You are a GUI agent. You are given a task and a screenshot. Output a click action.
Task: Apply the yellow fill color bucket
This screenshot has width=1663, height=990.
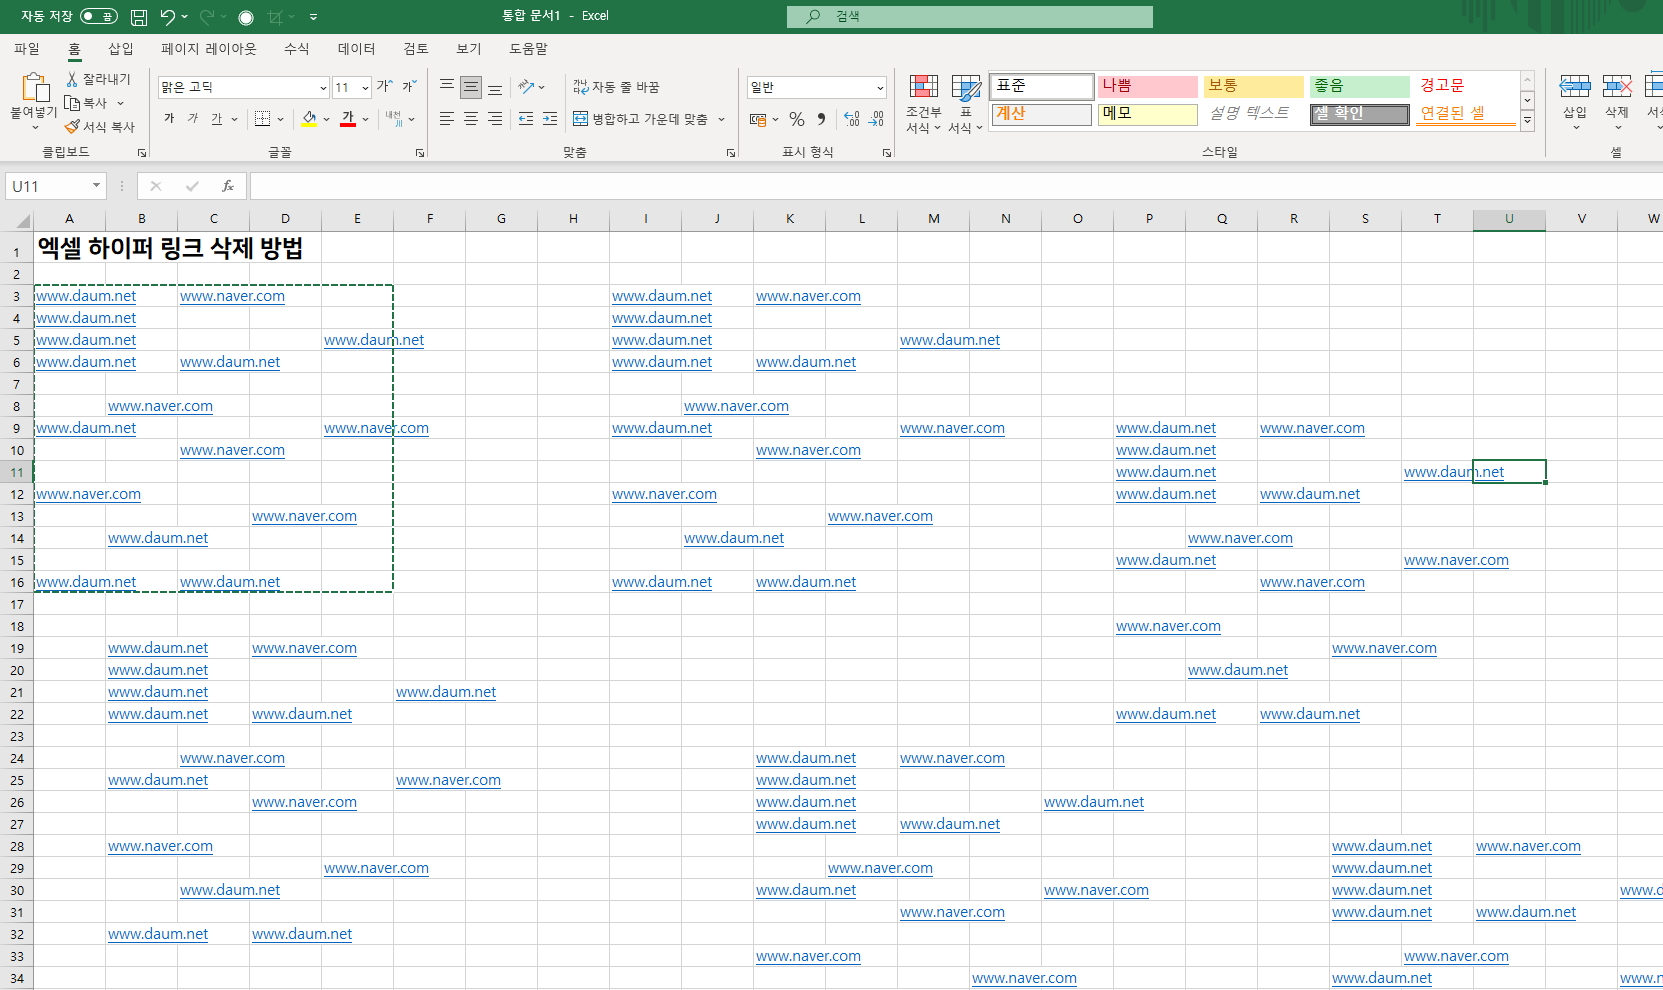click(310, 119)
